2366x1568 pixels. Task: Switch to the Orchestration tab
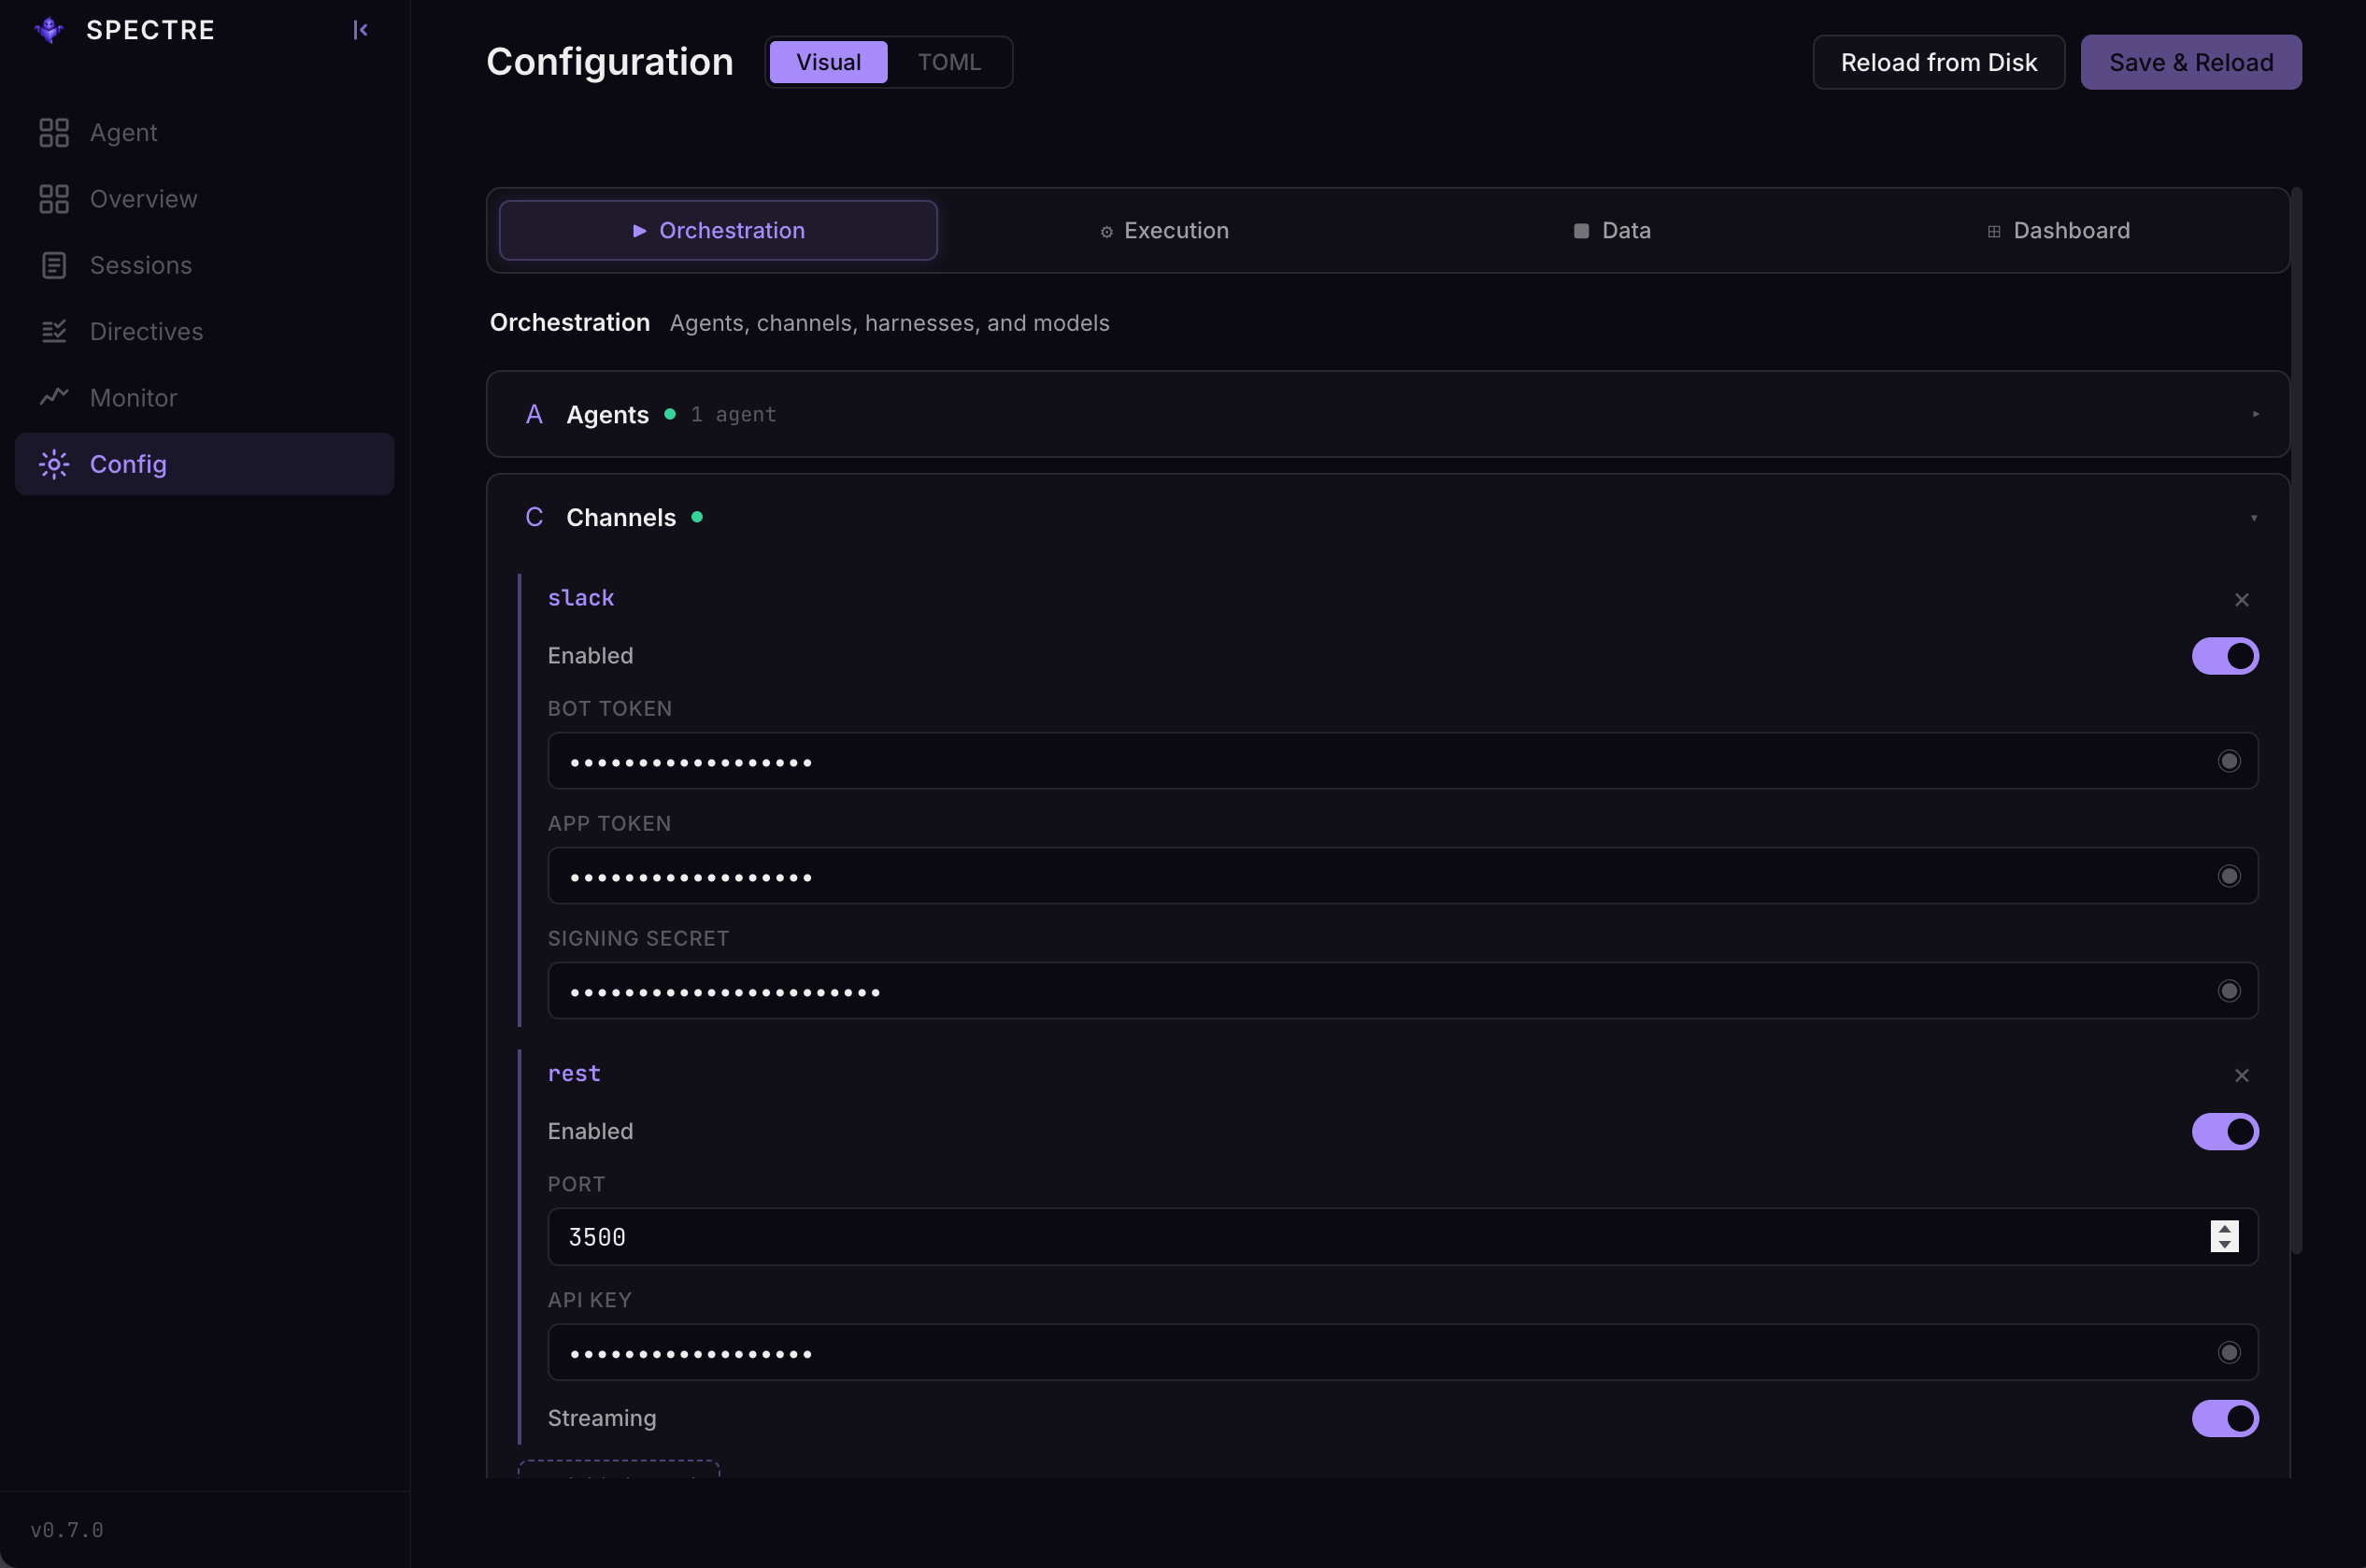point(718,230)
